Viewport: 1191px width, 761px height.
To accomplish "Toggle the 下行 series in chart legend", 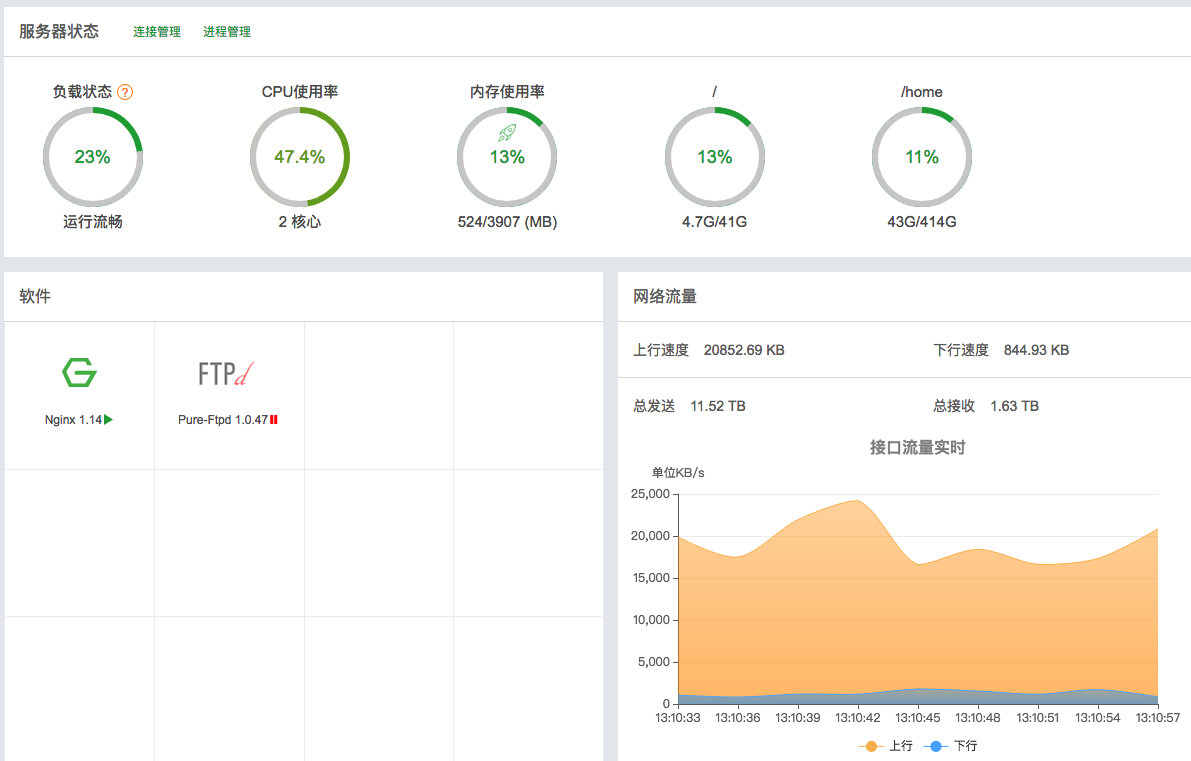I will click(x=953, y=746).
